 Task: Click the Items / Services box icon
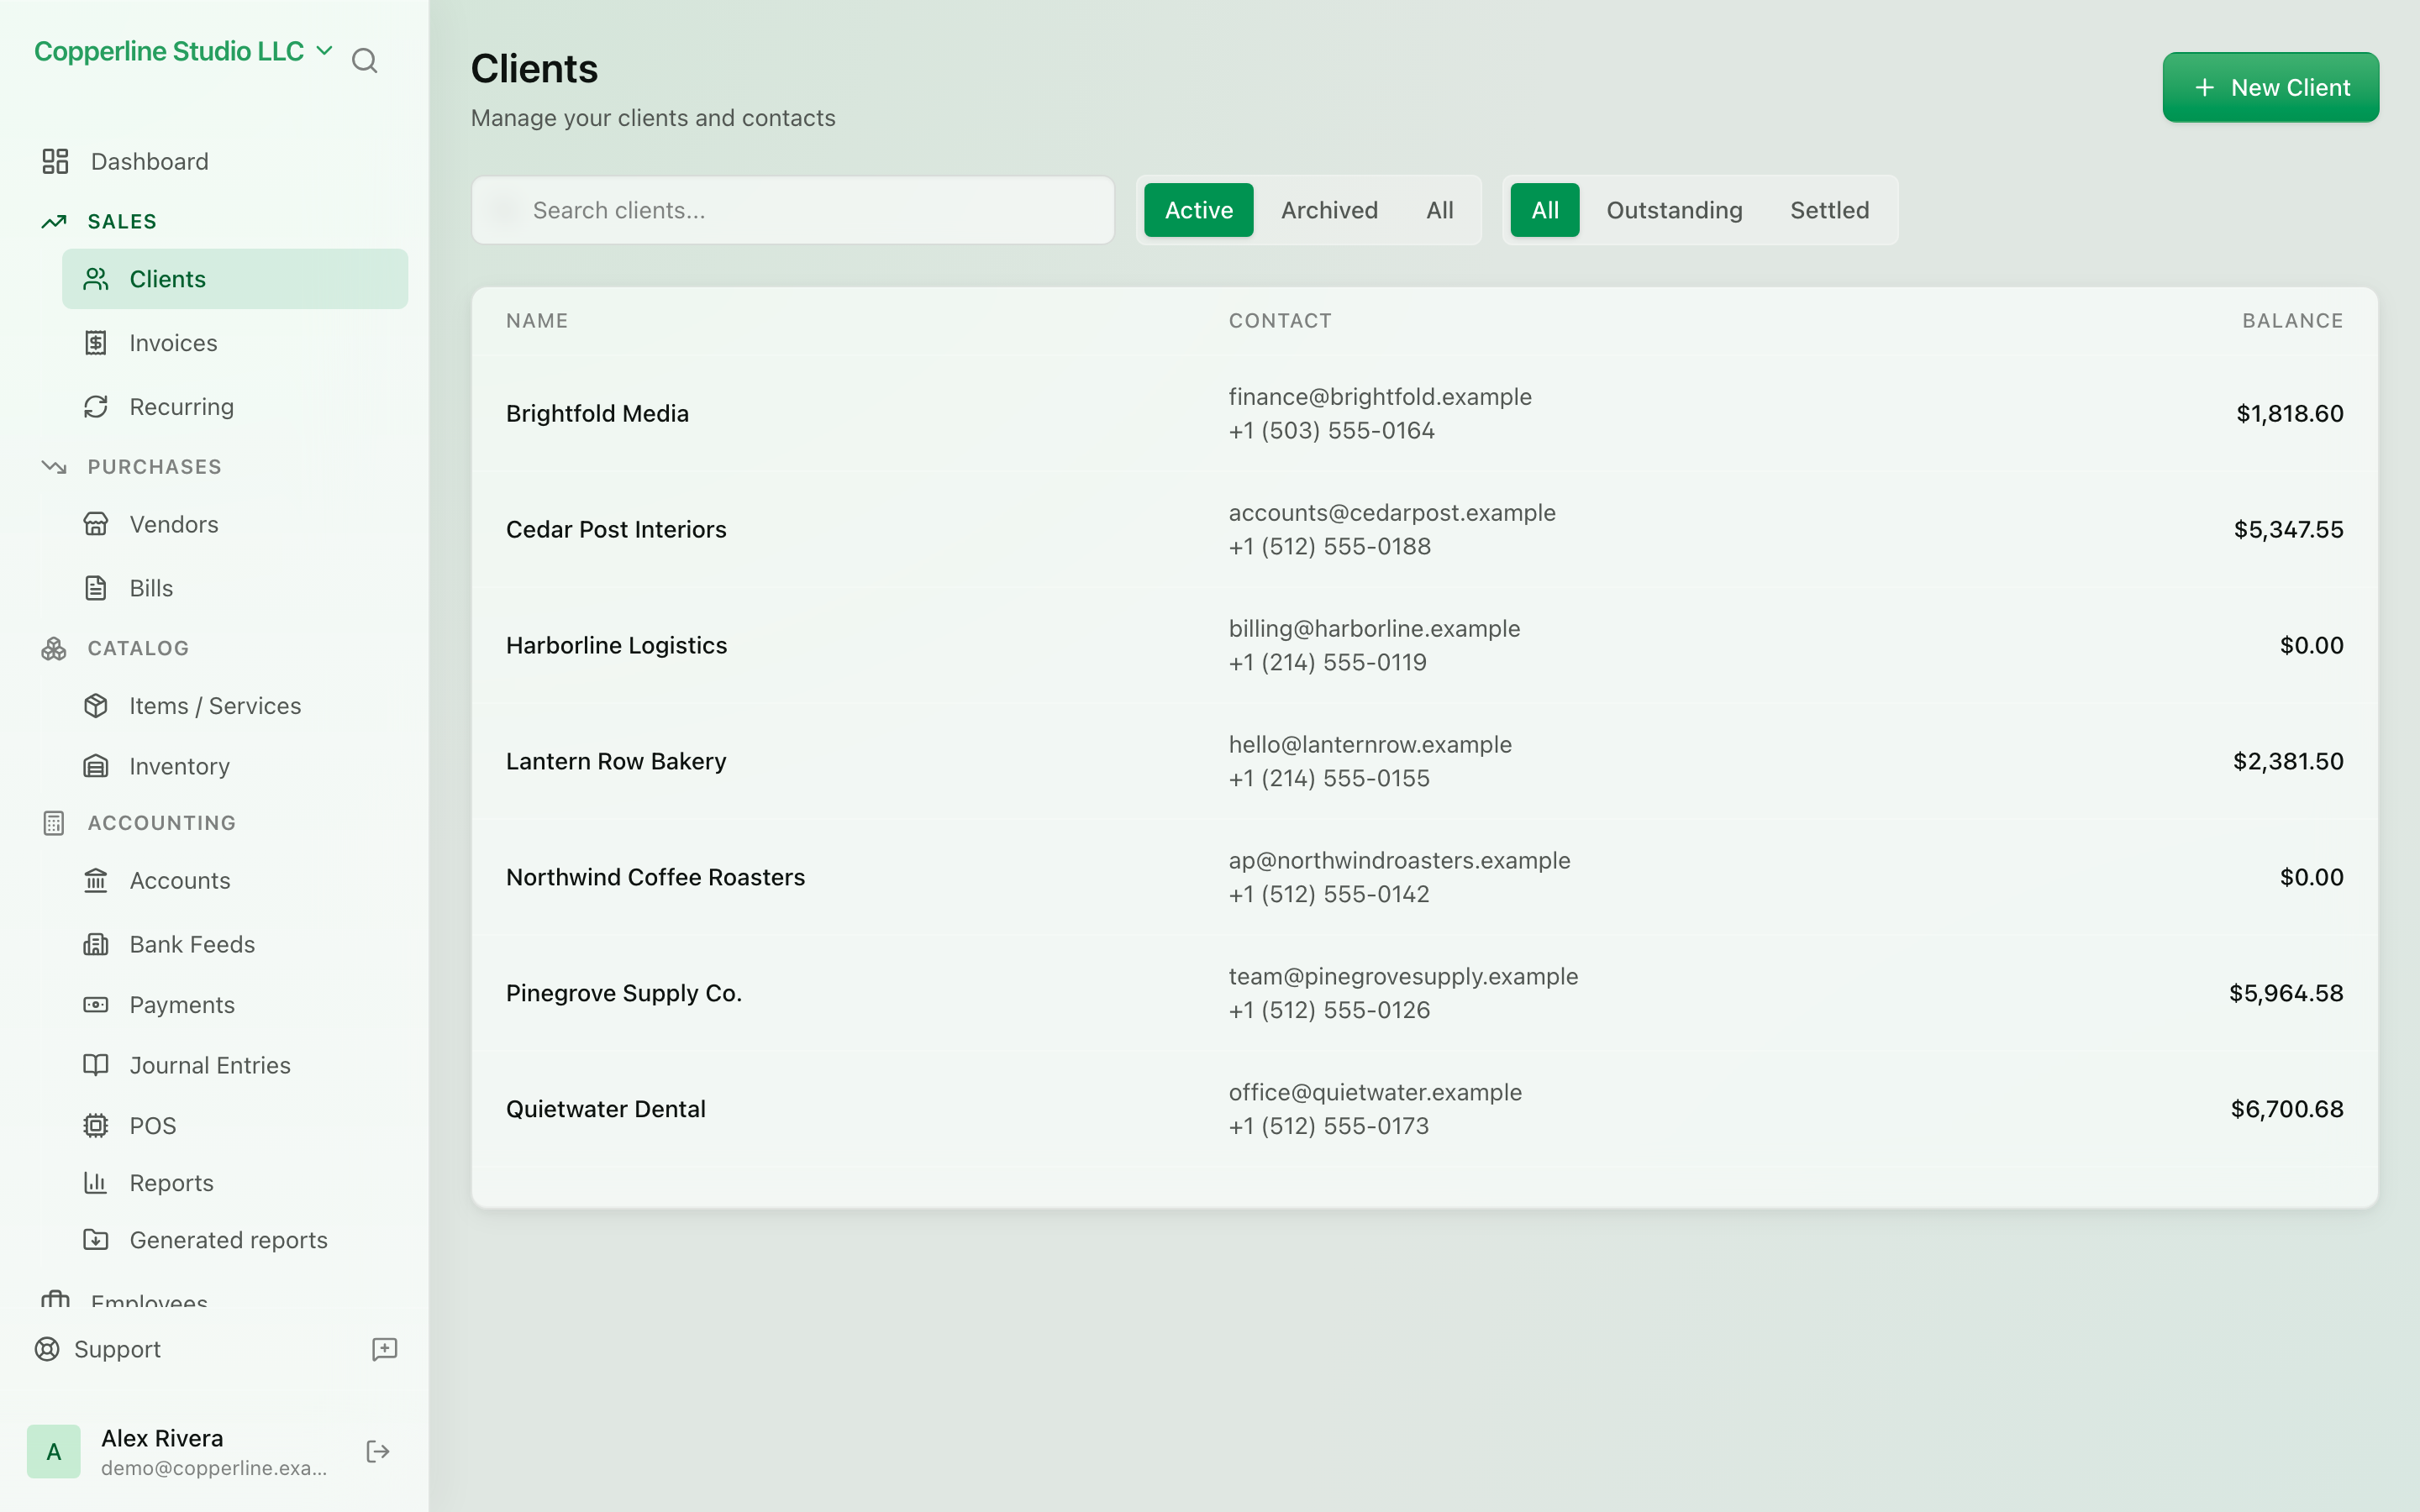click(x=96, y=706)
